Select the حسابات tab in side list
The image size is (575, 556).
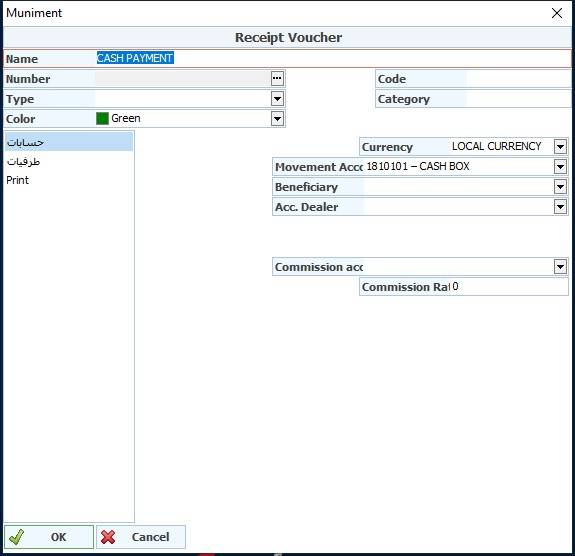pos(69,142)
